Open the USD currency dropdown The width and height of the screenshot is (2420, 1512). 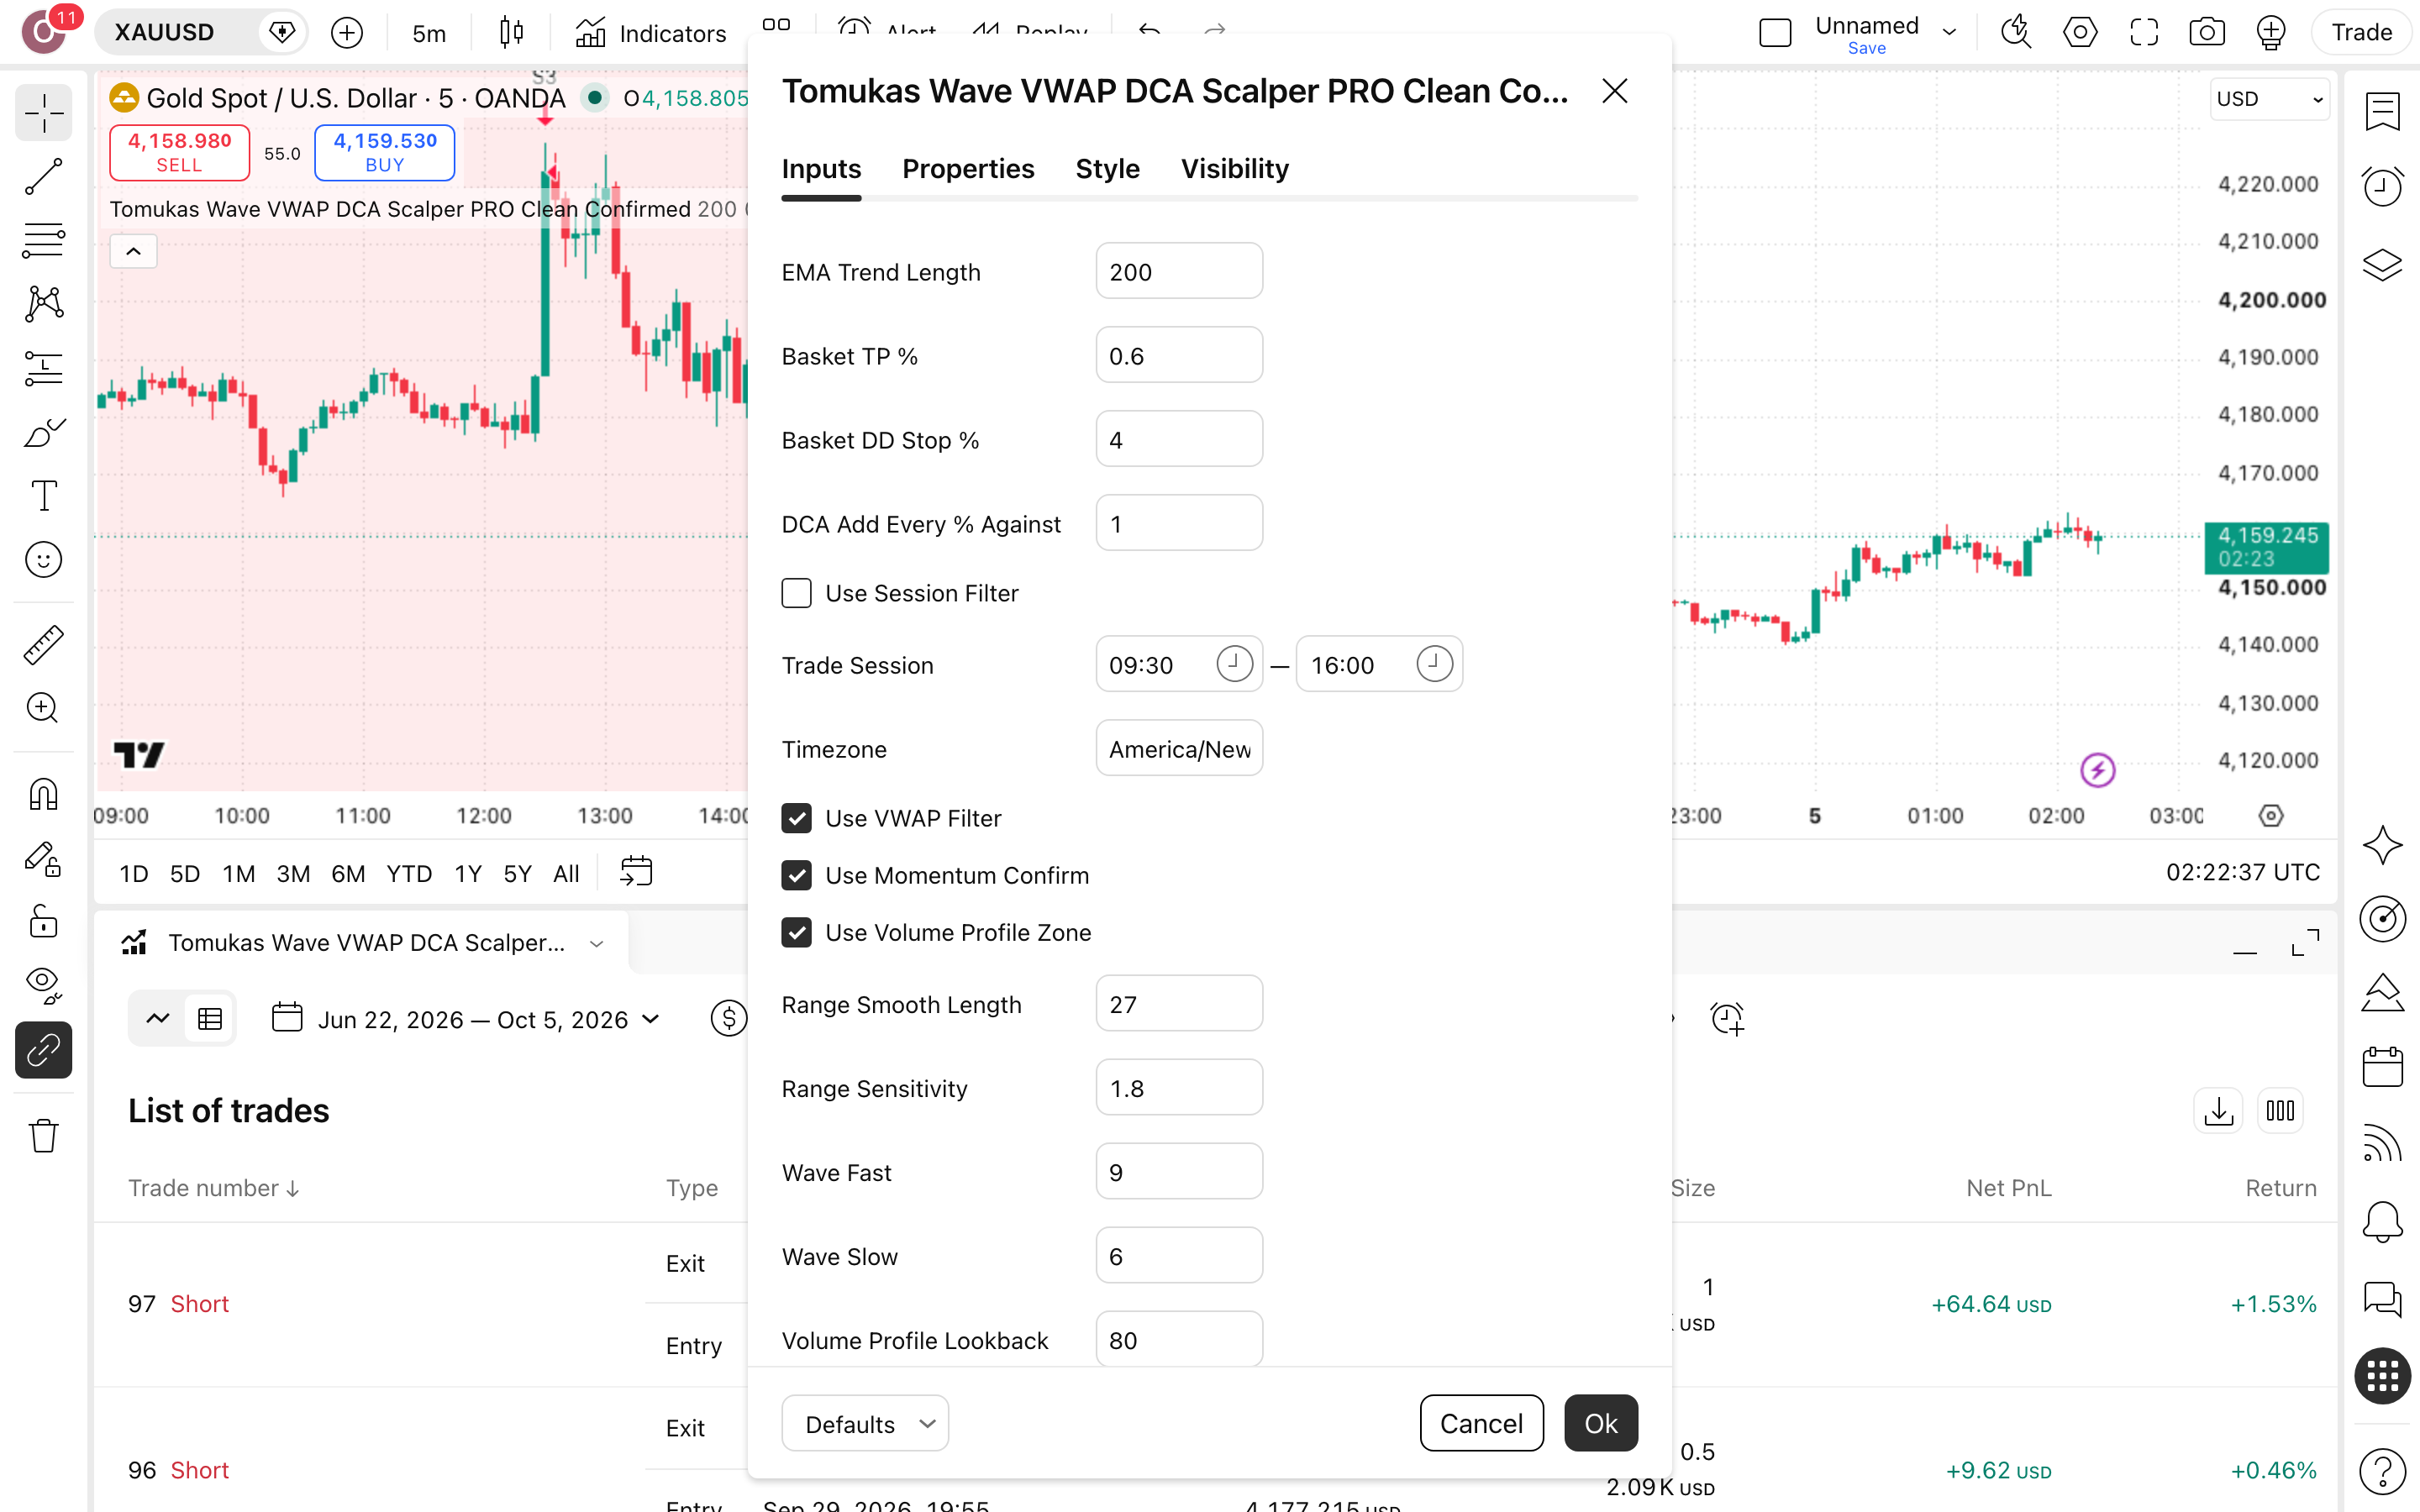point(2269,99)
